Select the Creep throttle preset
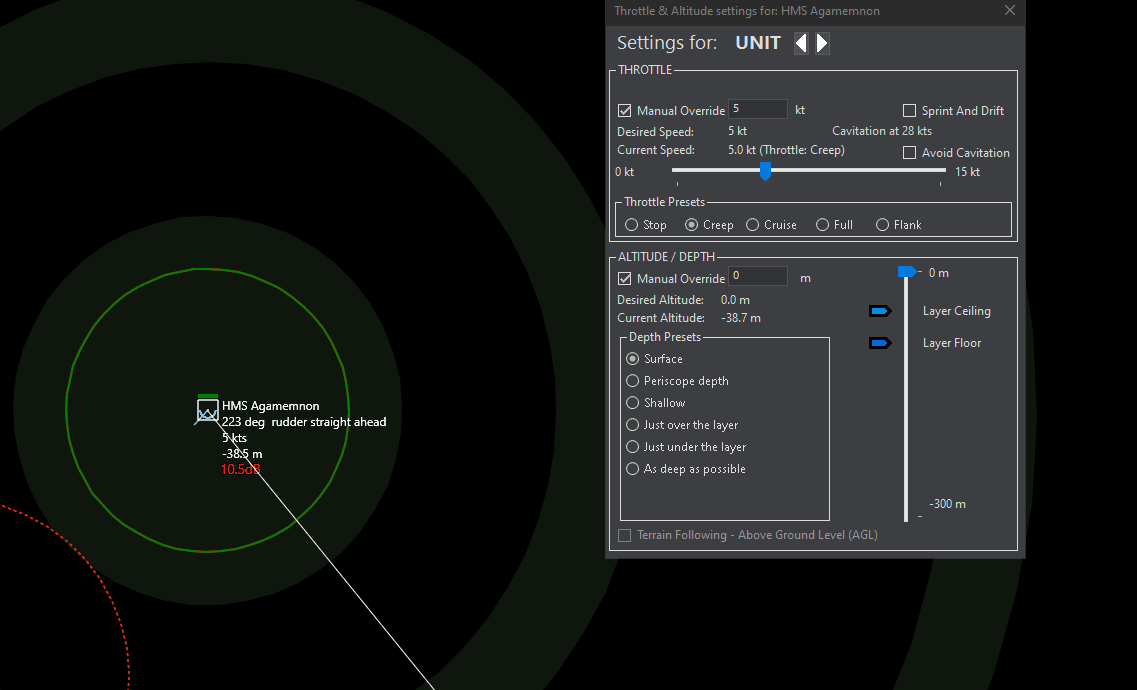This screenshot has height=690, width=1137. 692,225
